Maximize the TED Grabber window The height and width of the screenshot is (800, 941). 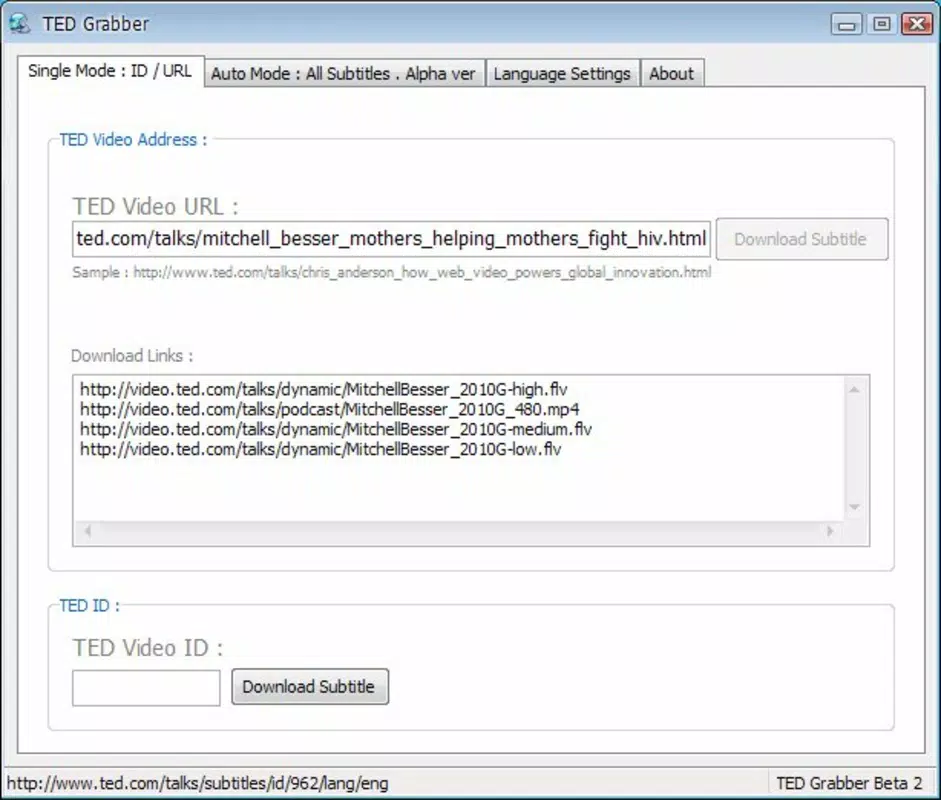(x=882, y=24)
